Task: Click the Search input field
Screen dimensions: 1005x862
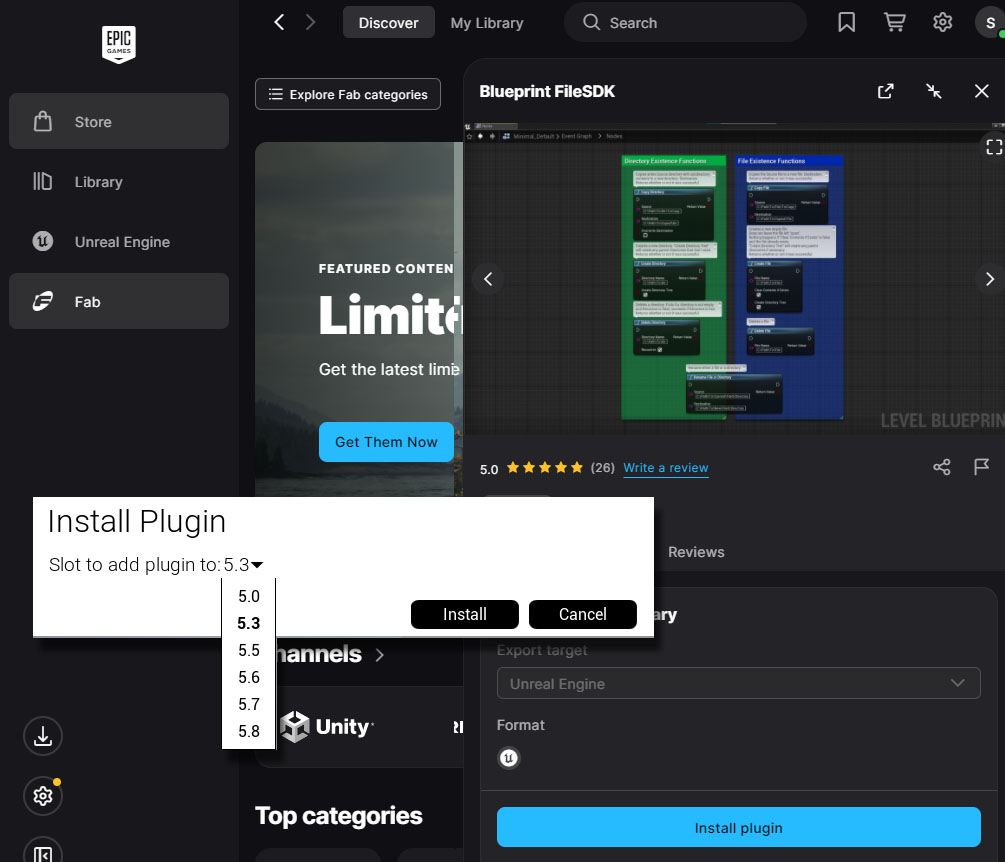Action: point(685,22)
